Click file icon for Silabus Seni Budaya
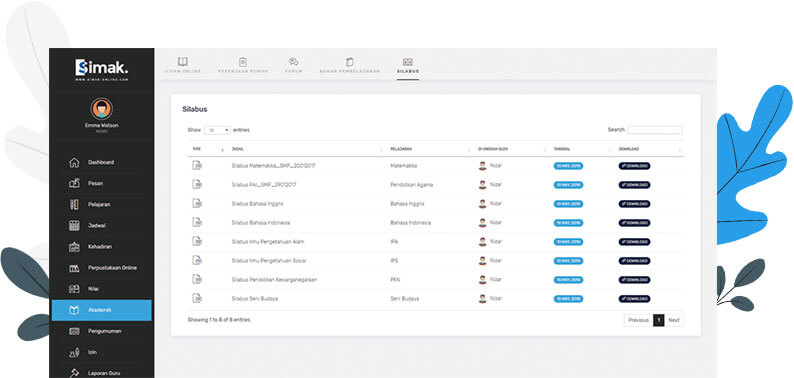Viewport: 794px width, 378px height. pos(197,298)
